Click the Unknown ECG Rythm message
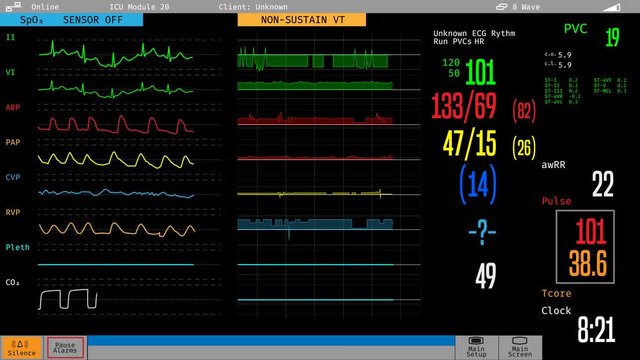This screenshot has width=640, height=360. (x=474, y=33)
